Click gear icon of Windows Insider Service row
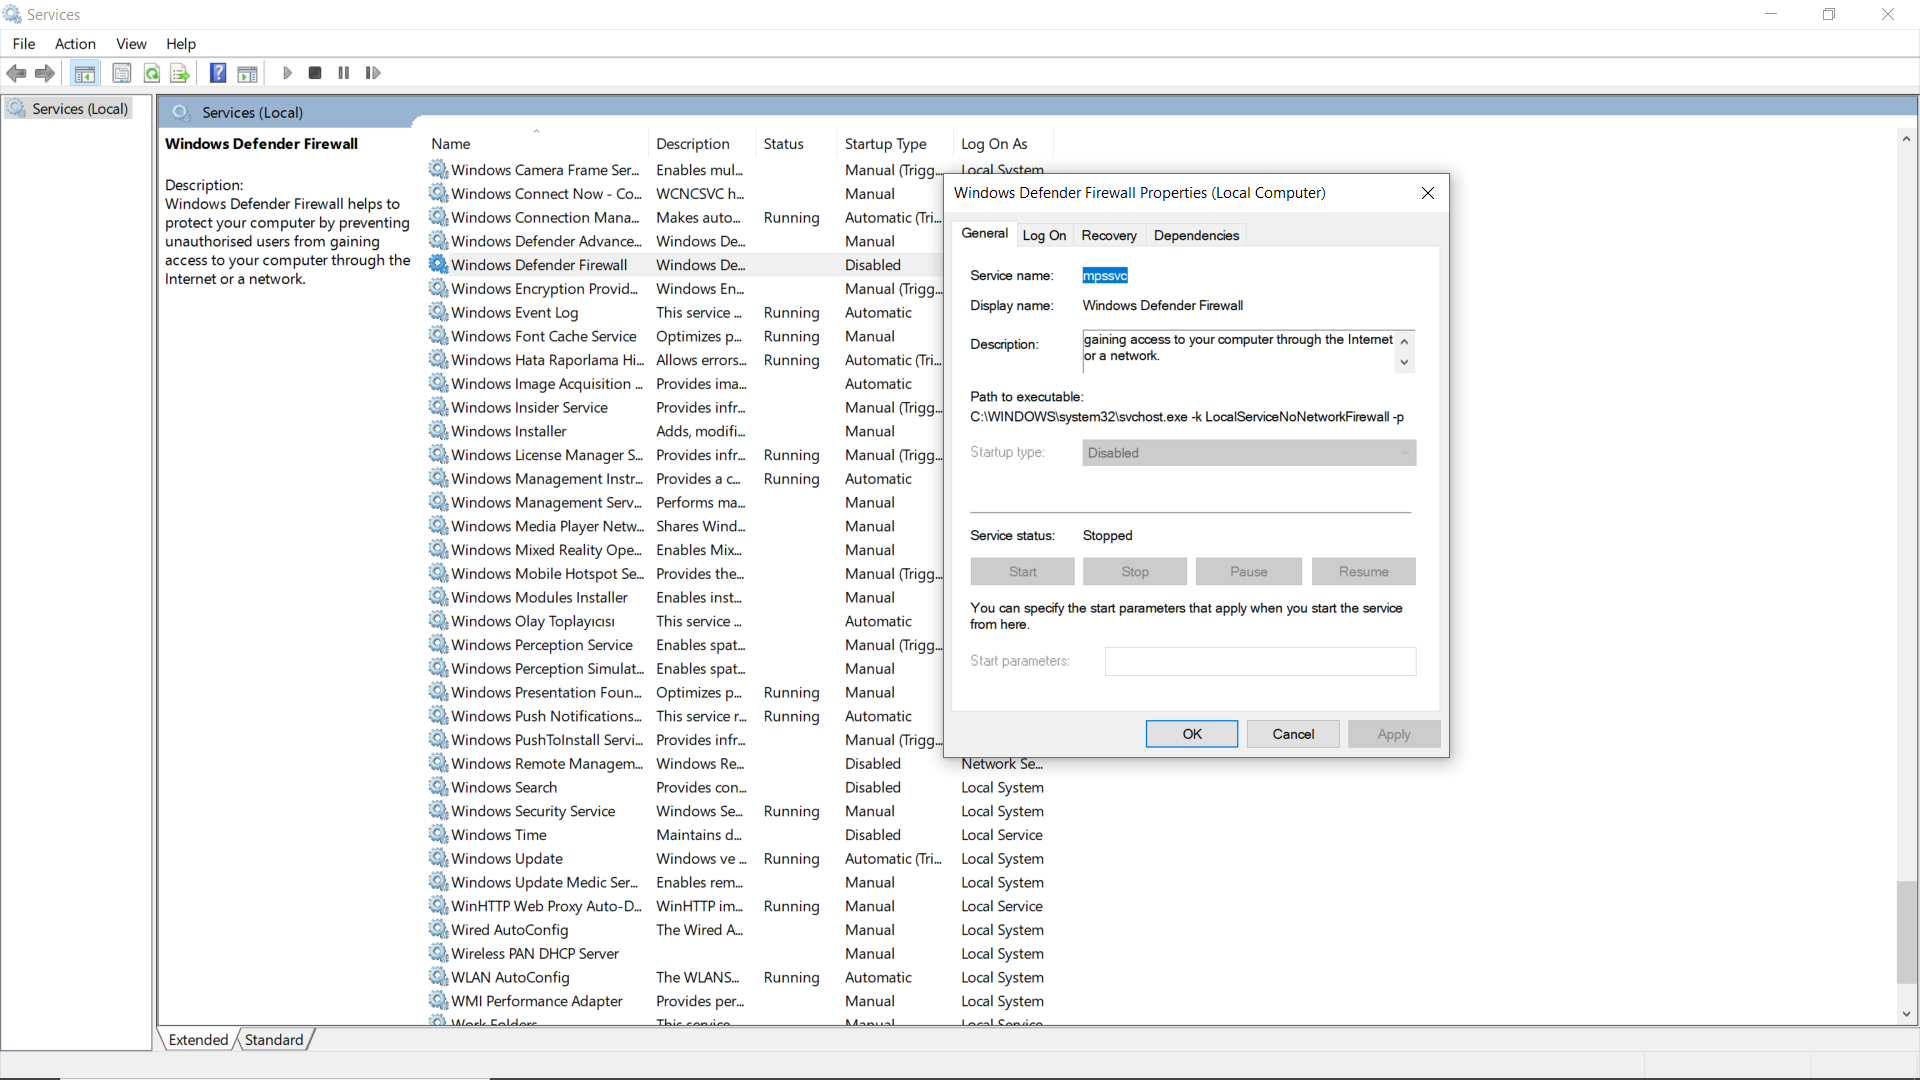 [x=438, y=407]
